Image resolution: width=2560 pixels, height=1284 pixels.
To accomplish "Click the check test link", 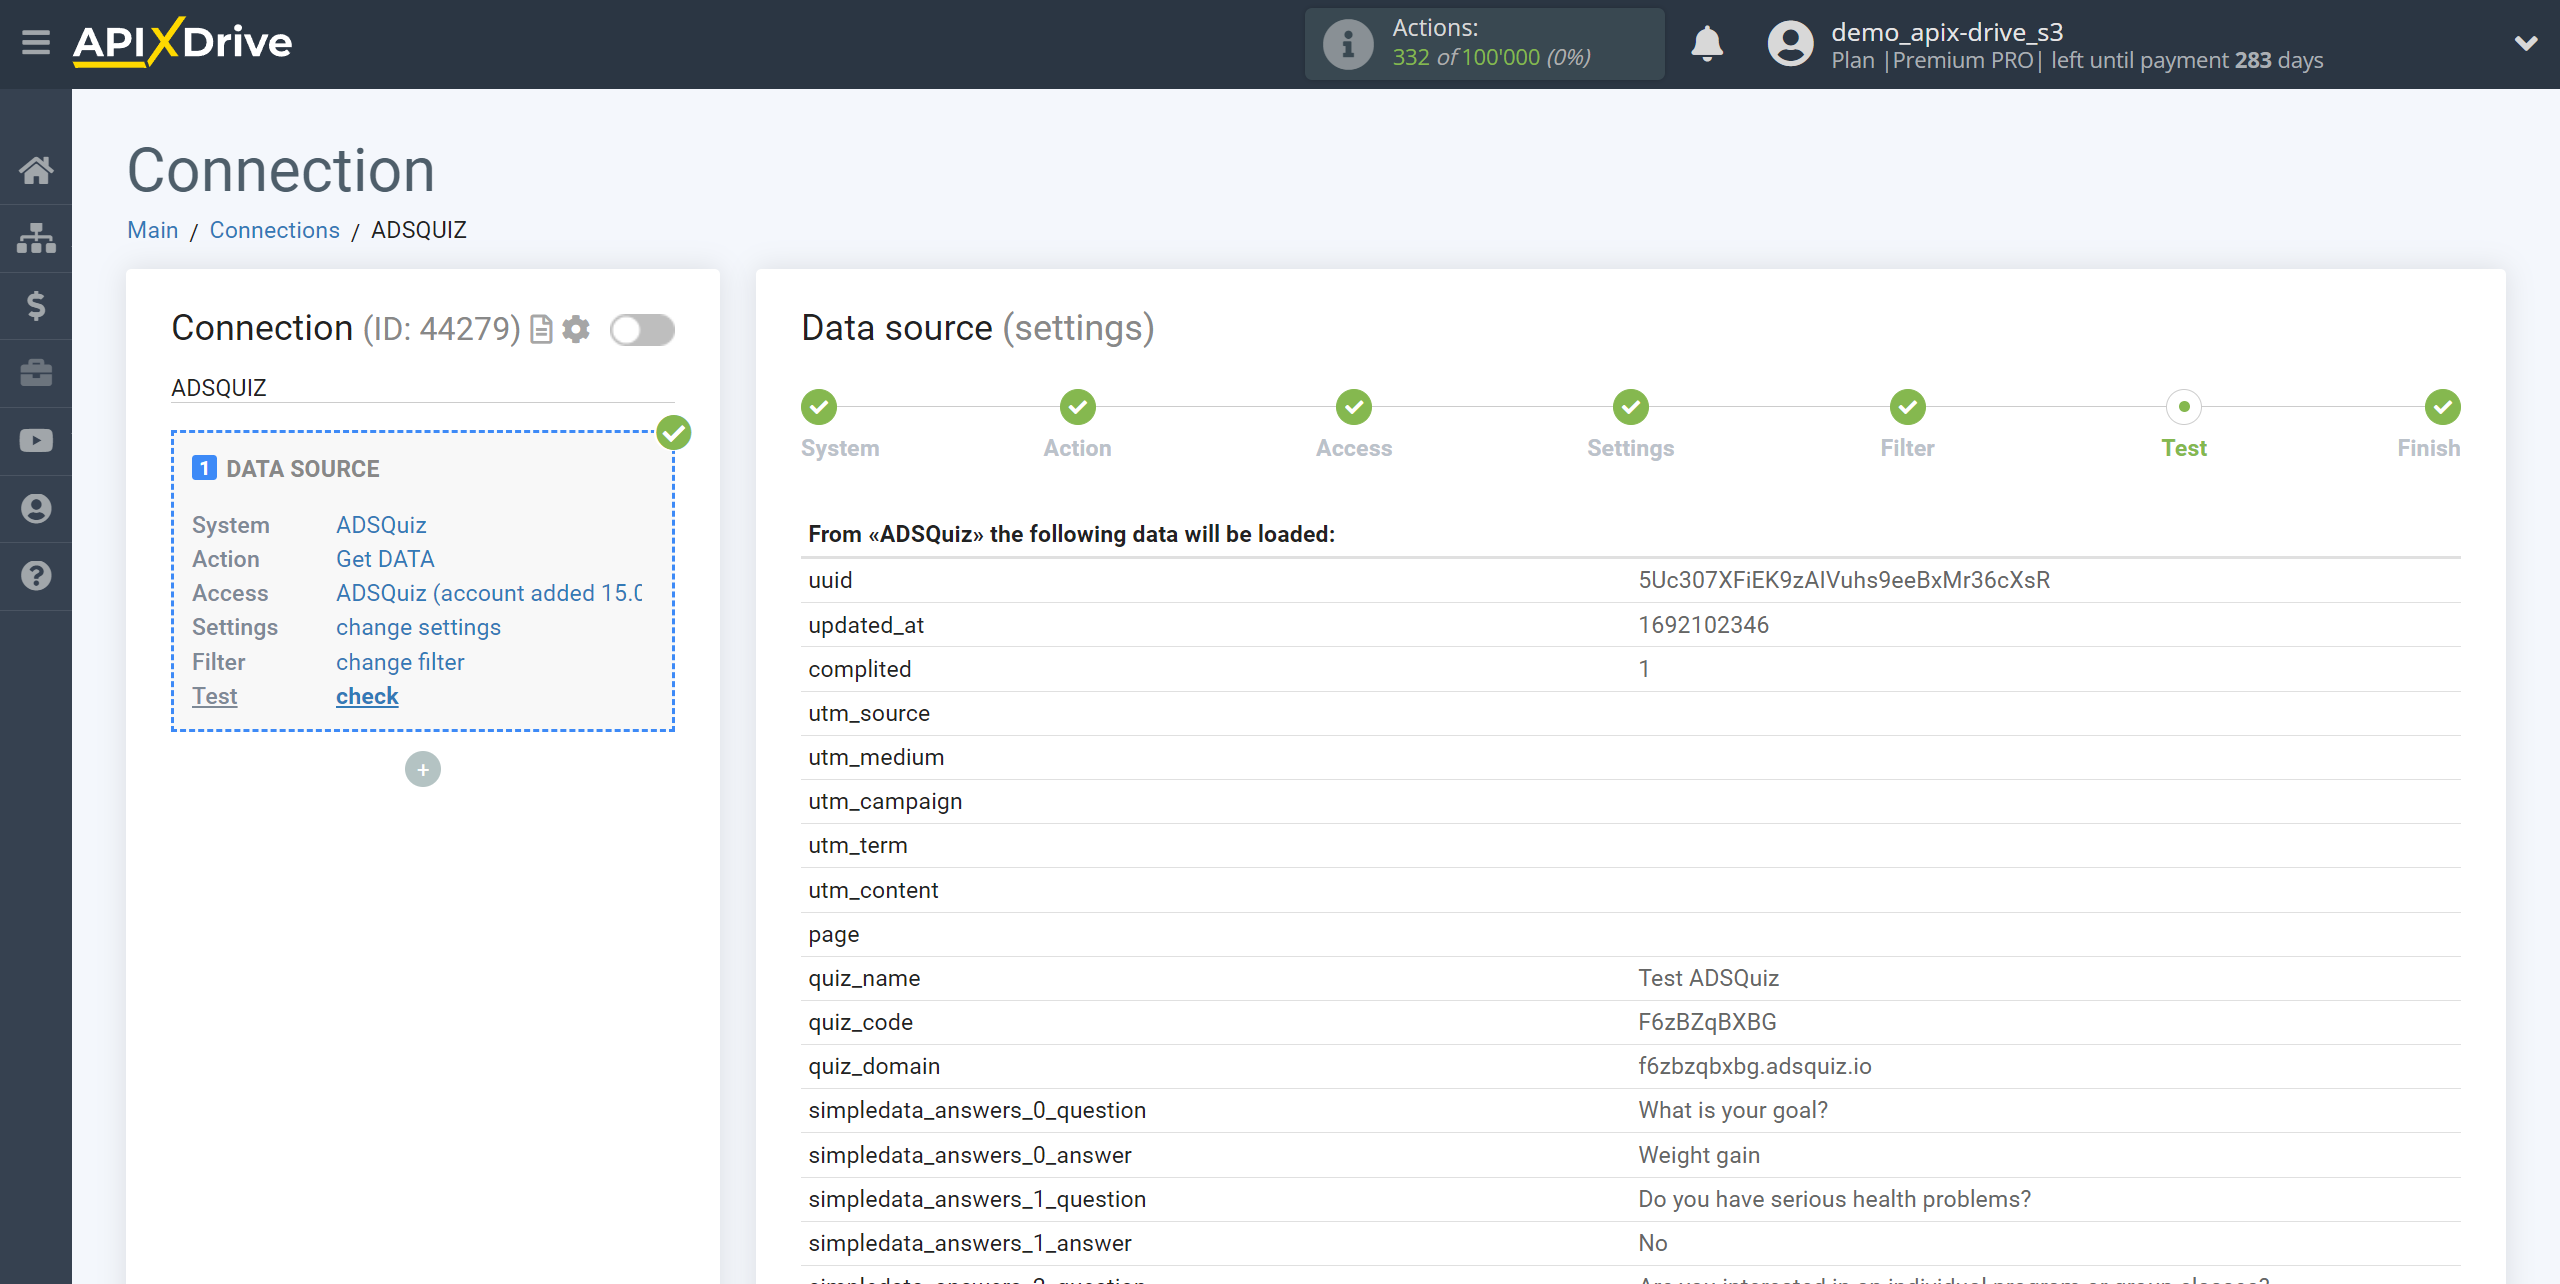I will pyautogui.click(x=367, y=696).
